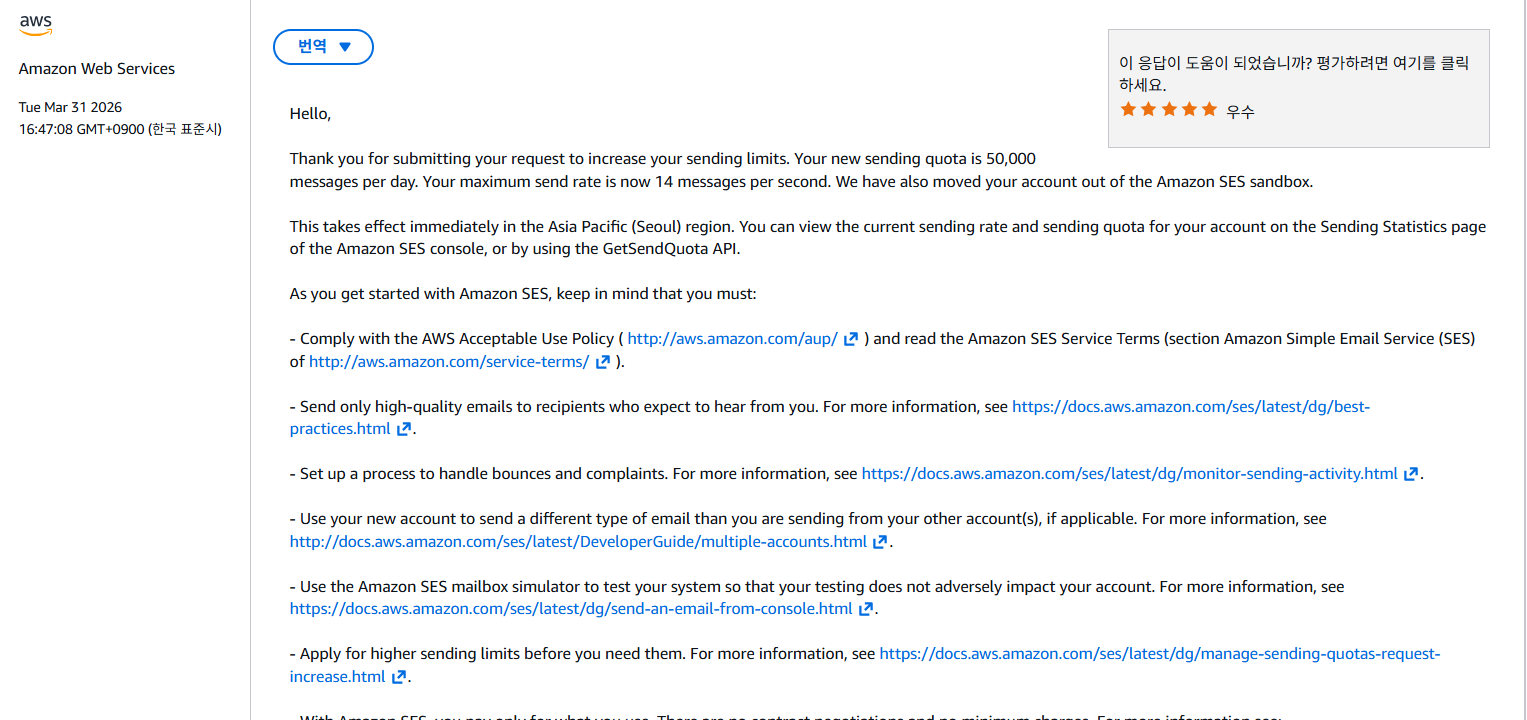1527x720 pixels.
Task: Click the AWS logo icon
Action: coord(36,25)
